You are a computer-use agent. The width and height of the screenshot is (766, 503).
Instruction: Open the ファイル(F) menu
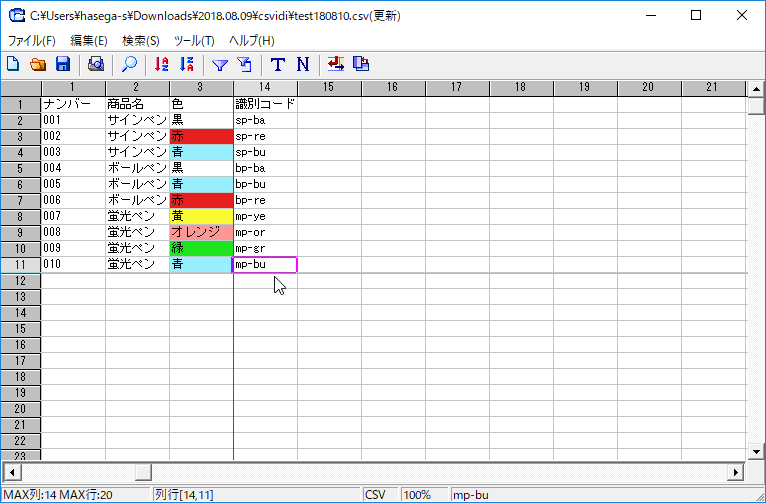click(x=32, y=41)
